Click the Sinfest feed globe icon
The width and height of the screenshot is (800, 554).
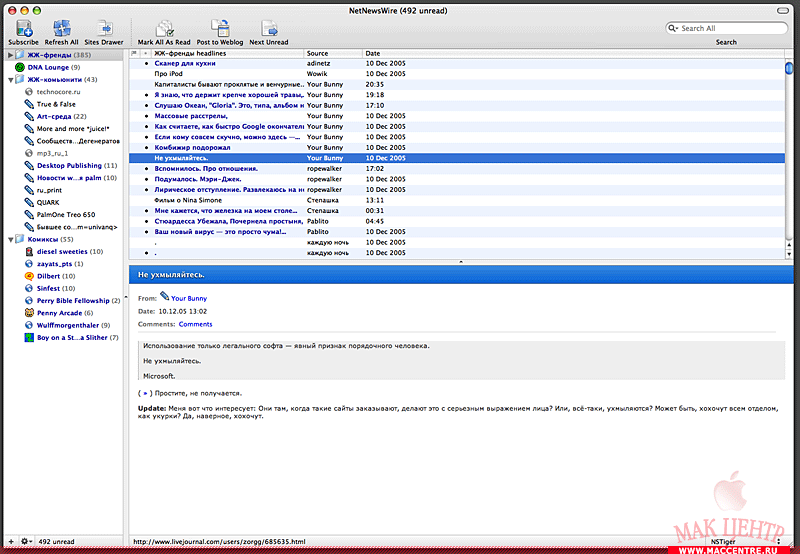point(29,288)
